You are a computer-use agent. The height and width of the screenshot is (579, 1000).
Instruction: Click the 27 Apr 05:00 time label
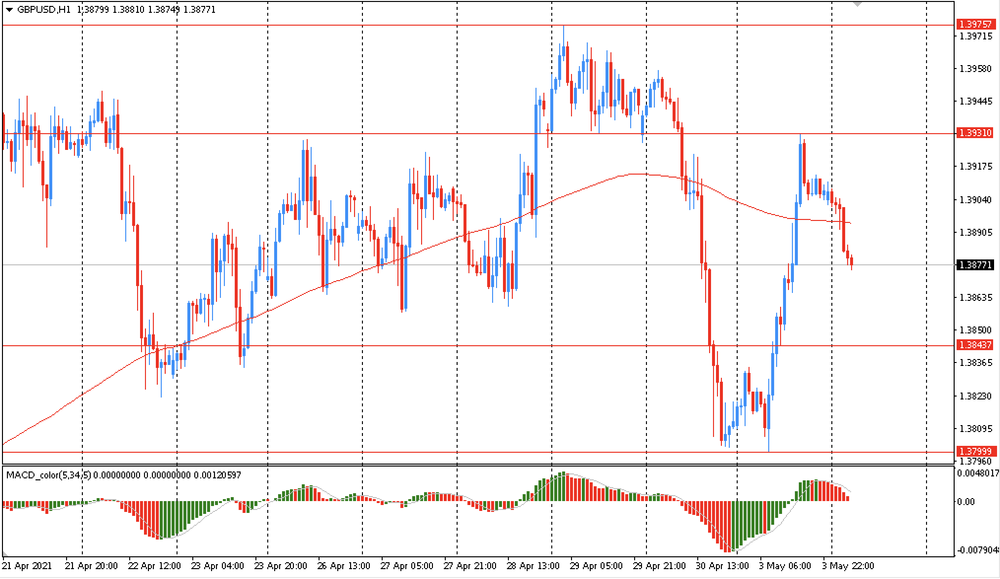click(x=407, y=566)
